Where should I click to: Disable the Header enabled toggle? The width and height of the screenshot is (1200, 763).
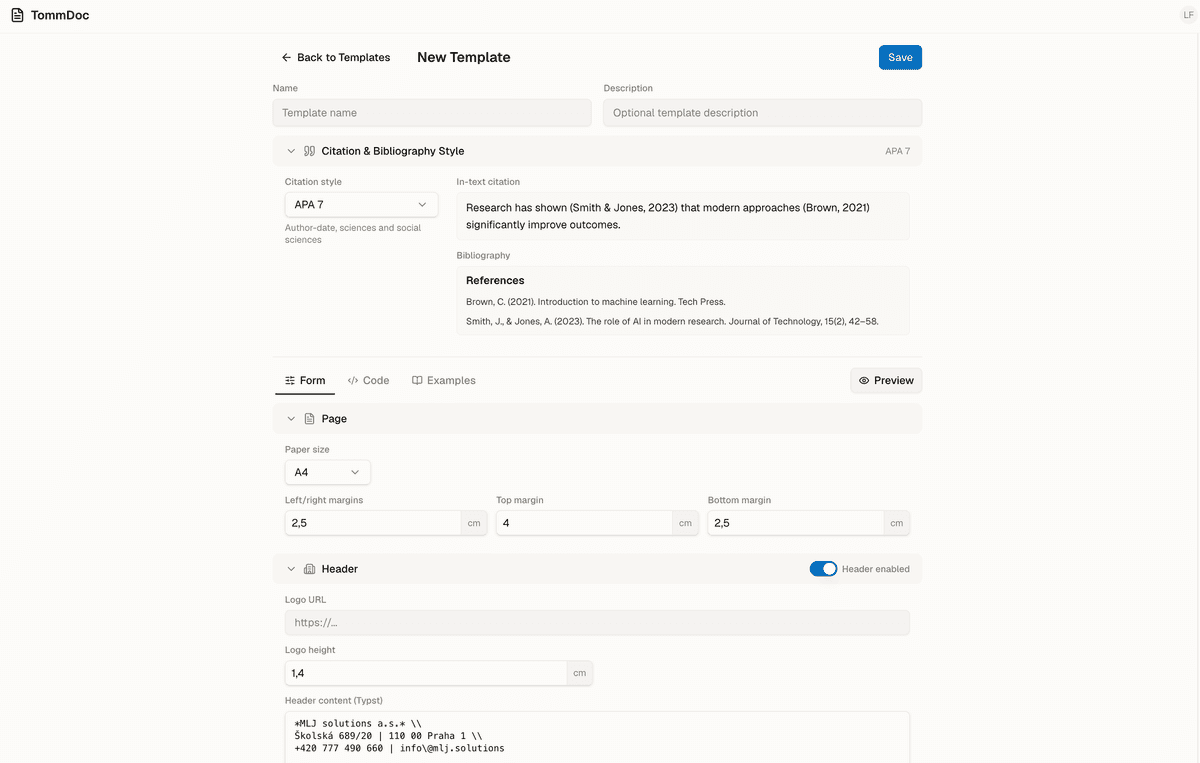pyautogui.click(x=823, y=569)
